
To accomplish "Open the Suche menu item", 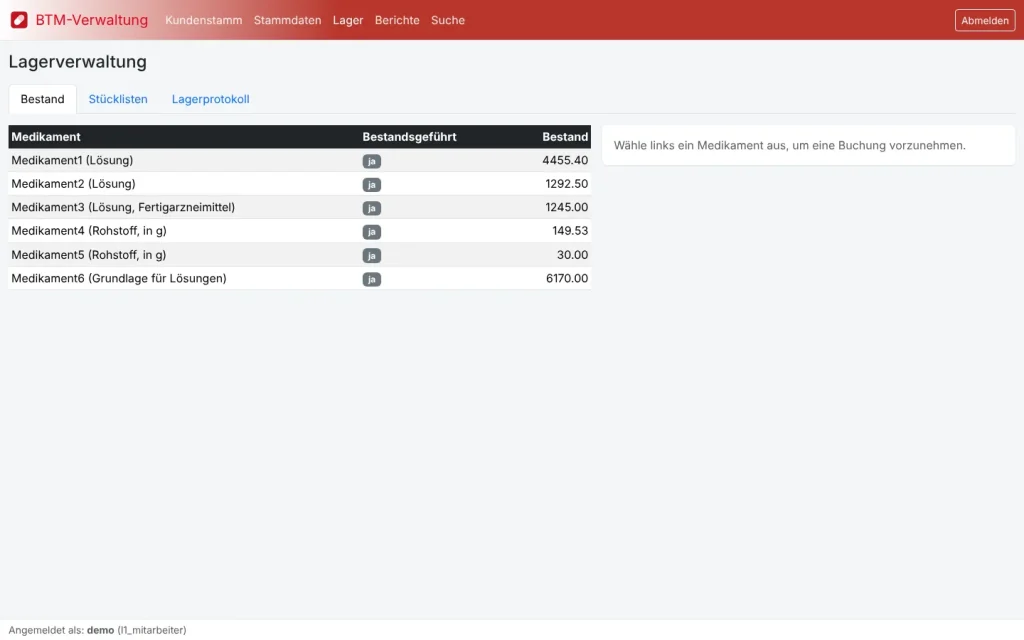I will pos(448,20).
